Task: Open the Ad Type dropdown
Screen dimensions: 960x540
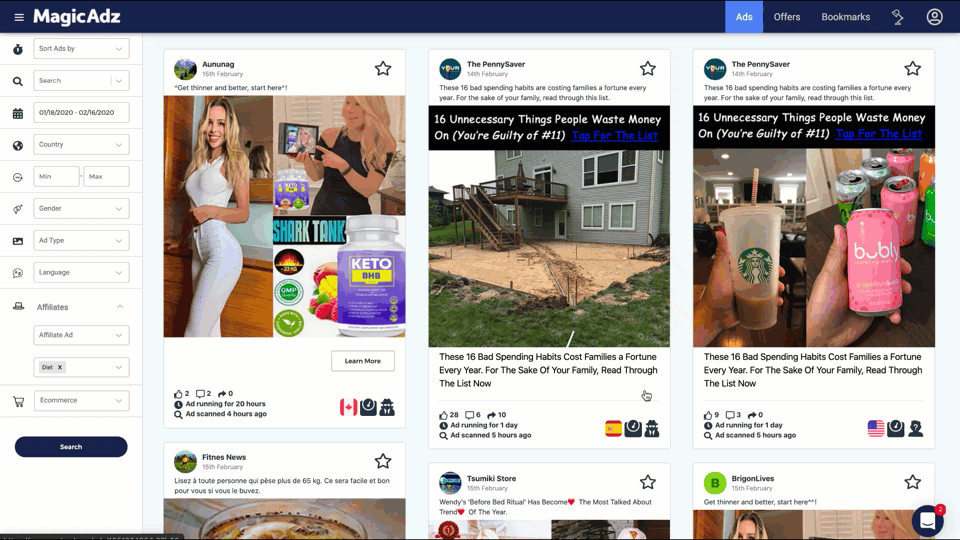Action: pyautogui.click(x=81, y=240)
